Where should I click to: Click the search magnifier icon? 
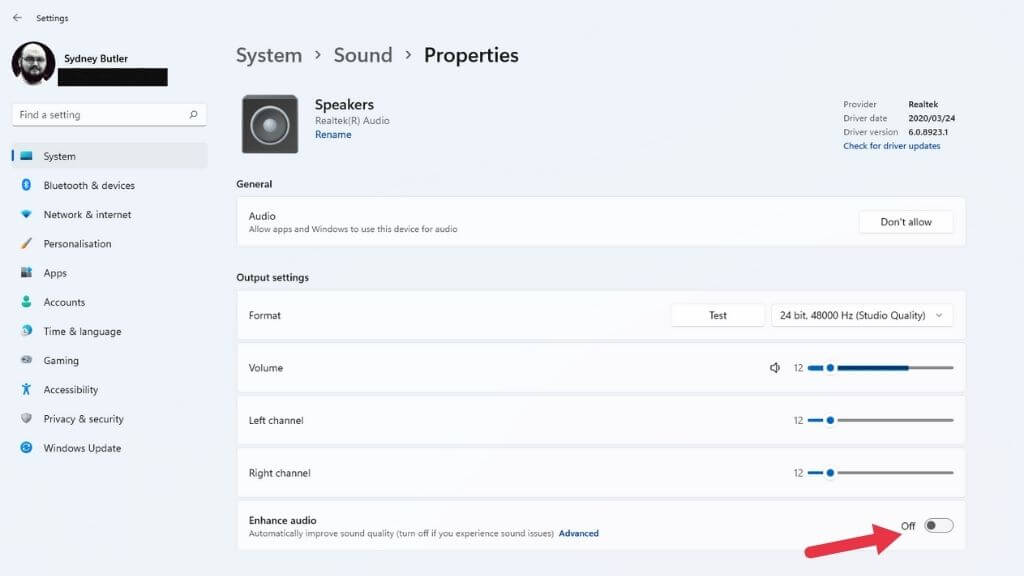(x=194, y=115)
